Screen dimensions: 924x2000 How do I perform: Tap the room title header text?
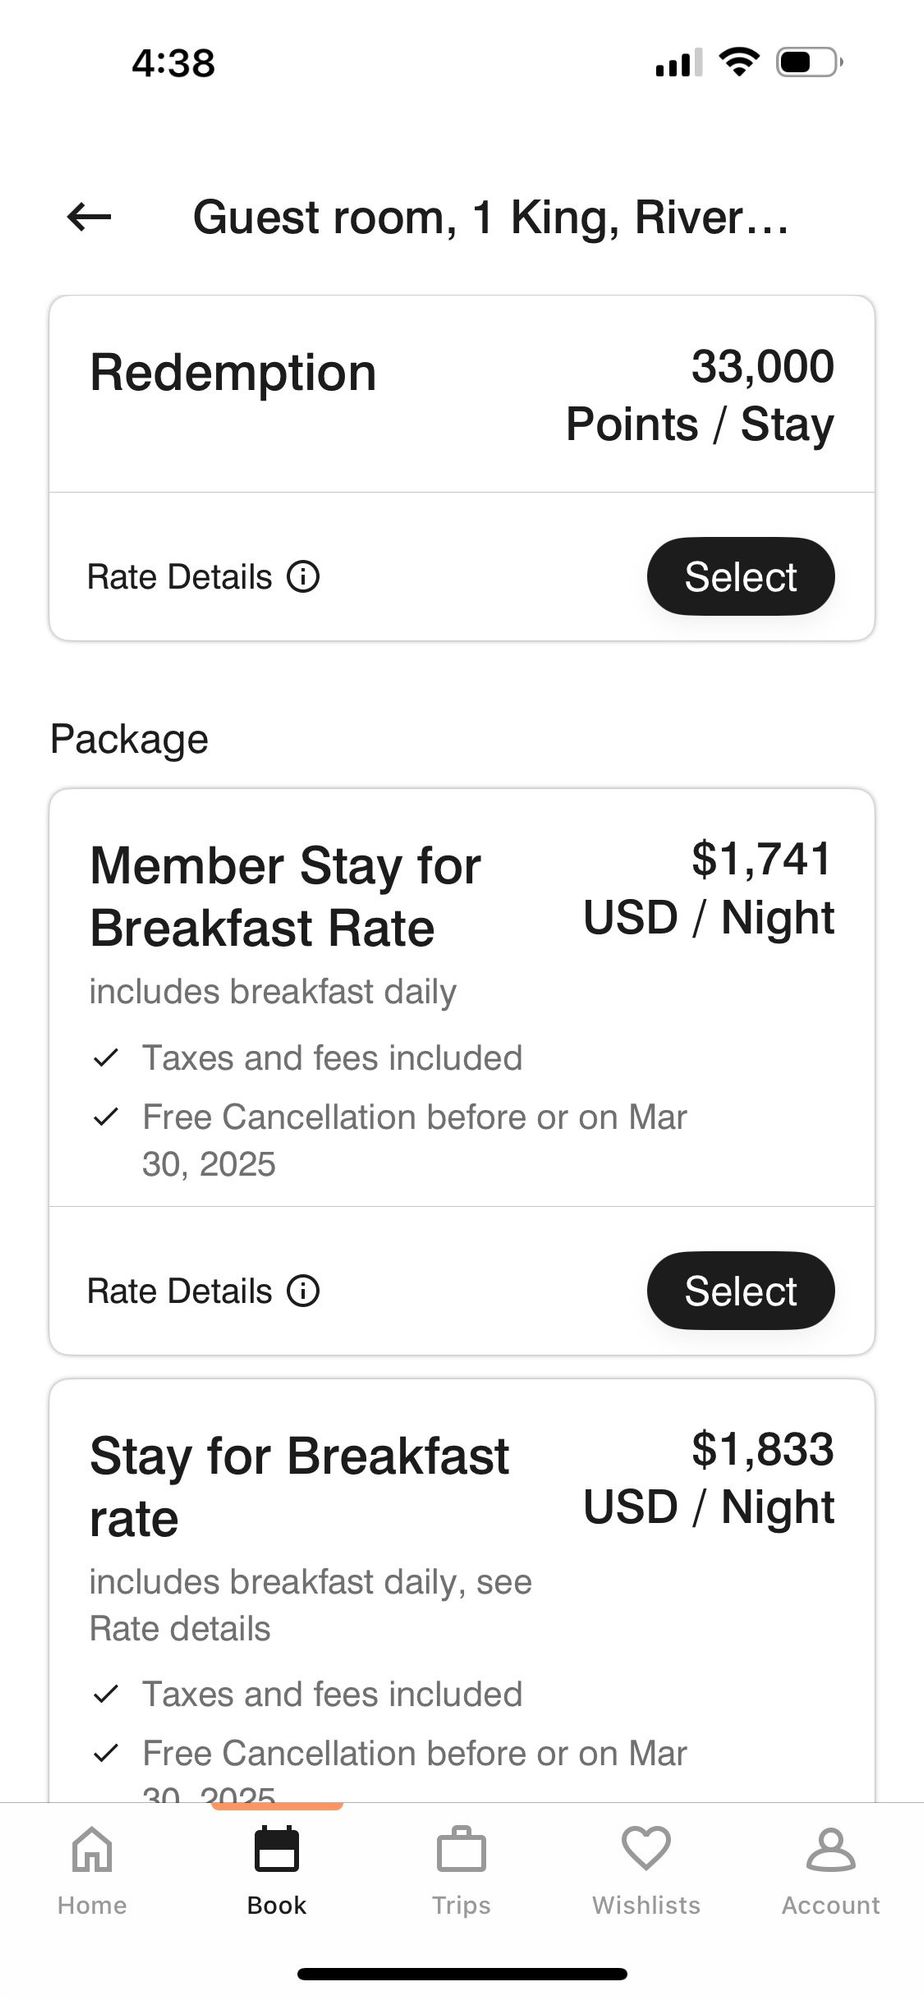pyautogui.click(x=490, y=217)
